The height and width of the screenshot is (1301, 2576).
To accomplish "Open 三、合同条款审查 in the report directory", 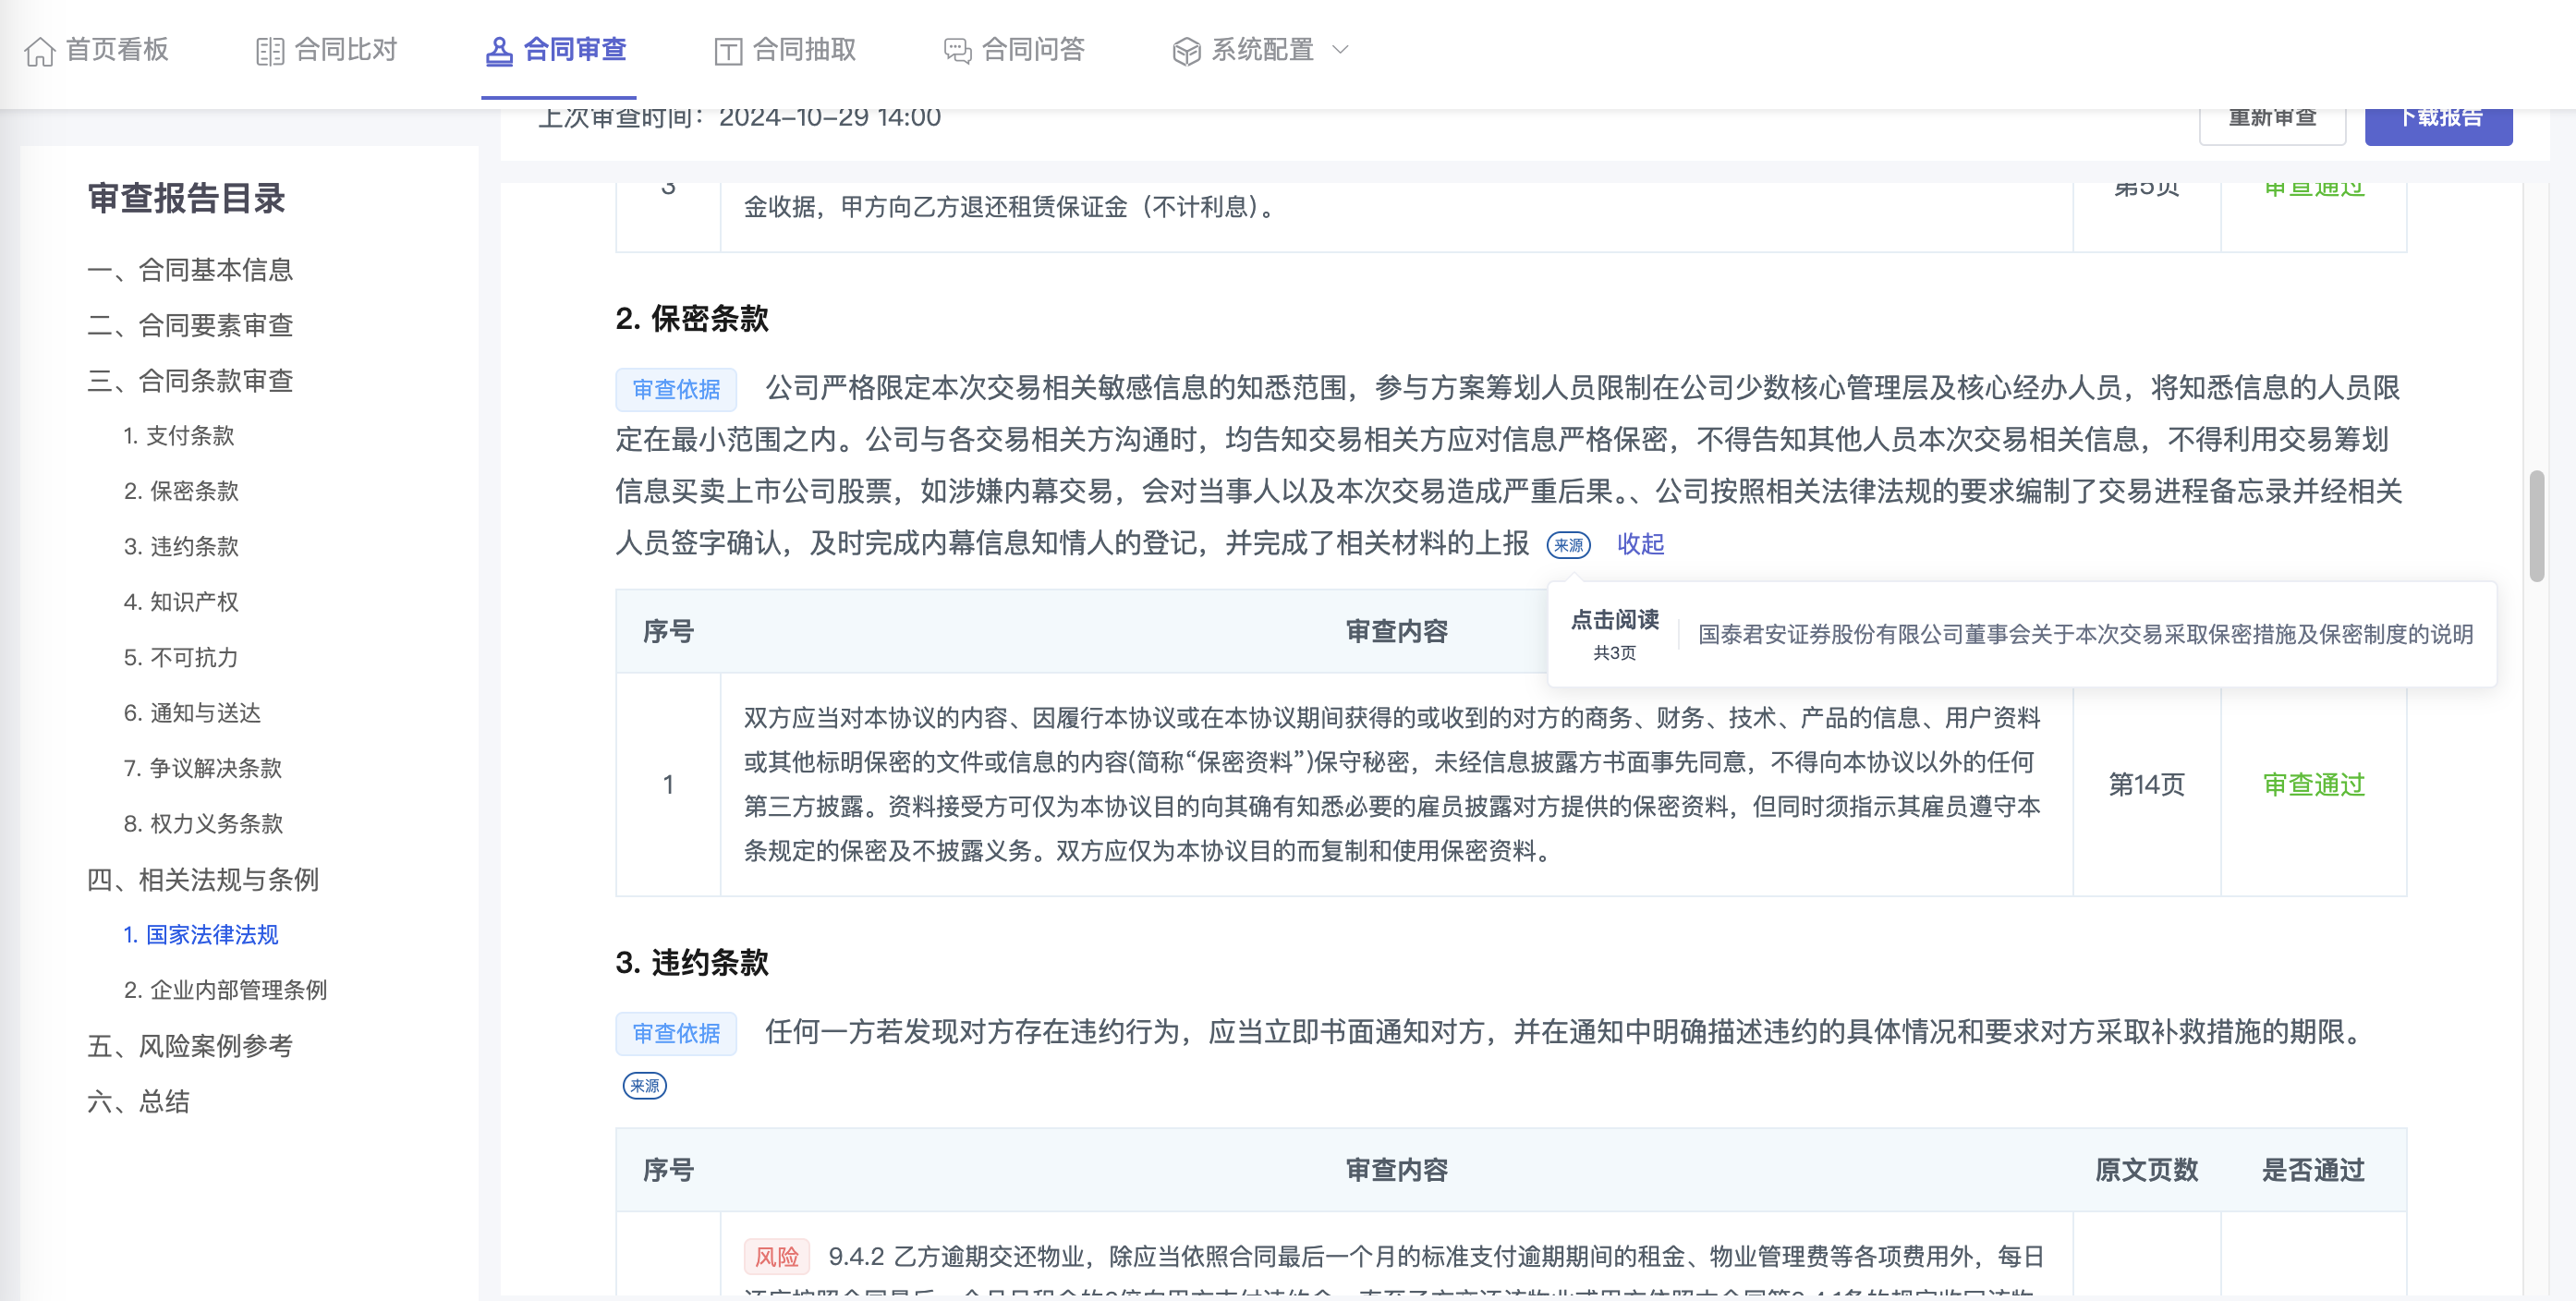I will 190,381.
